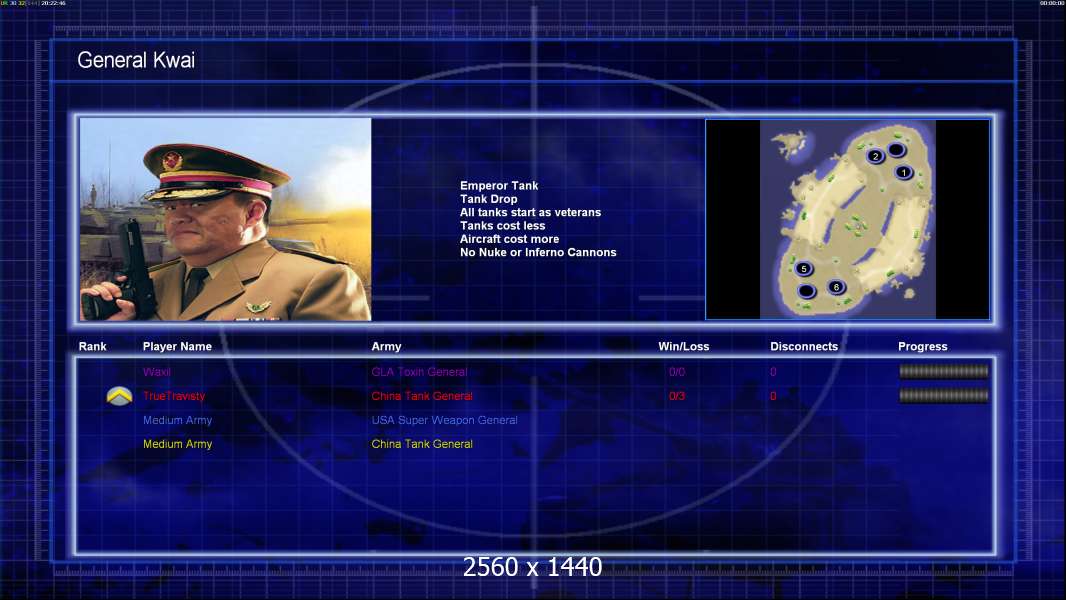Click the General Kwai portrait image

coord(226,219)
